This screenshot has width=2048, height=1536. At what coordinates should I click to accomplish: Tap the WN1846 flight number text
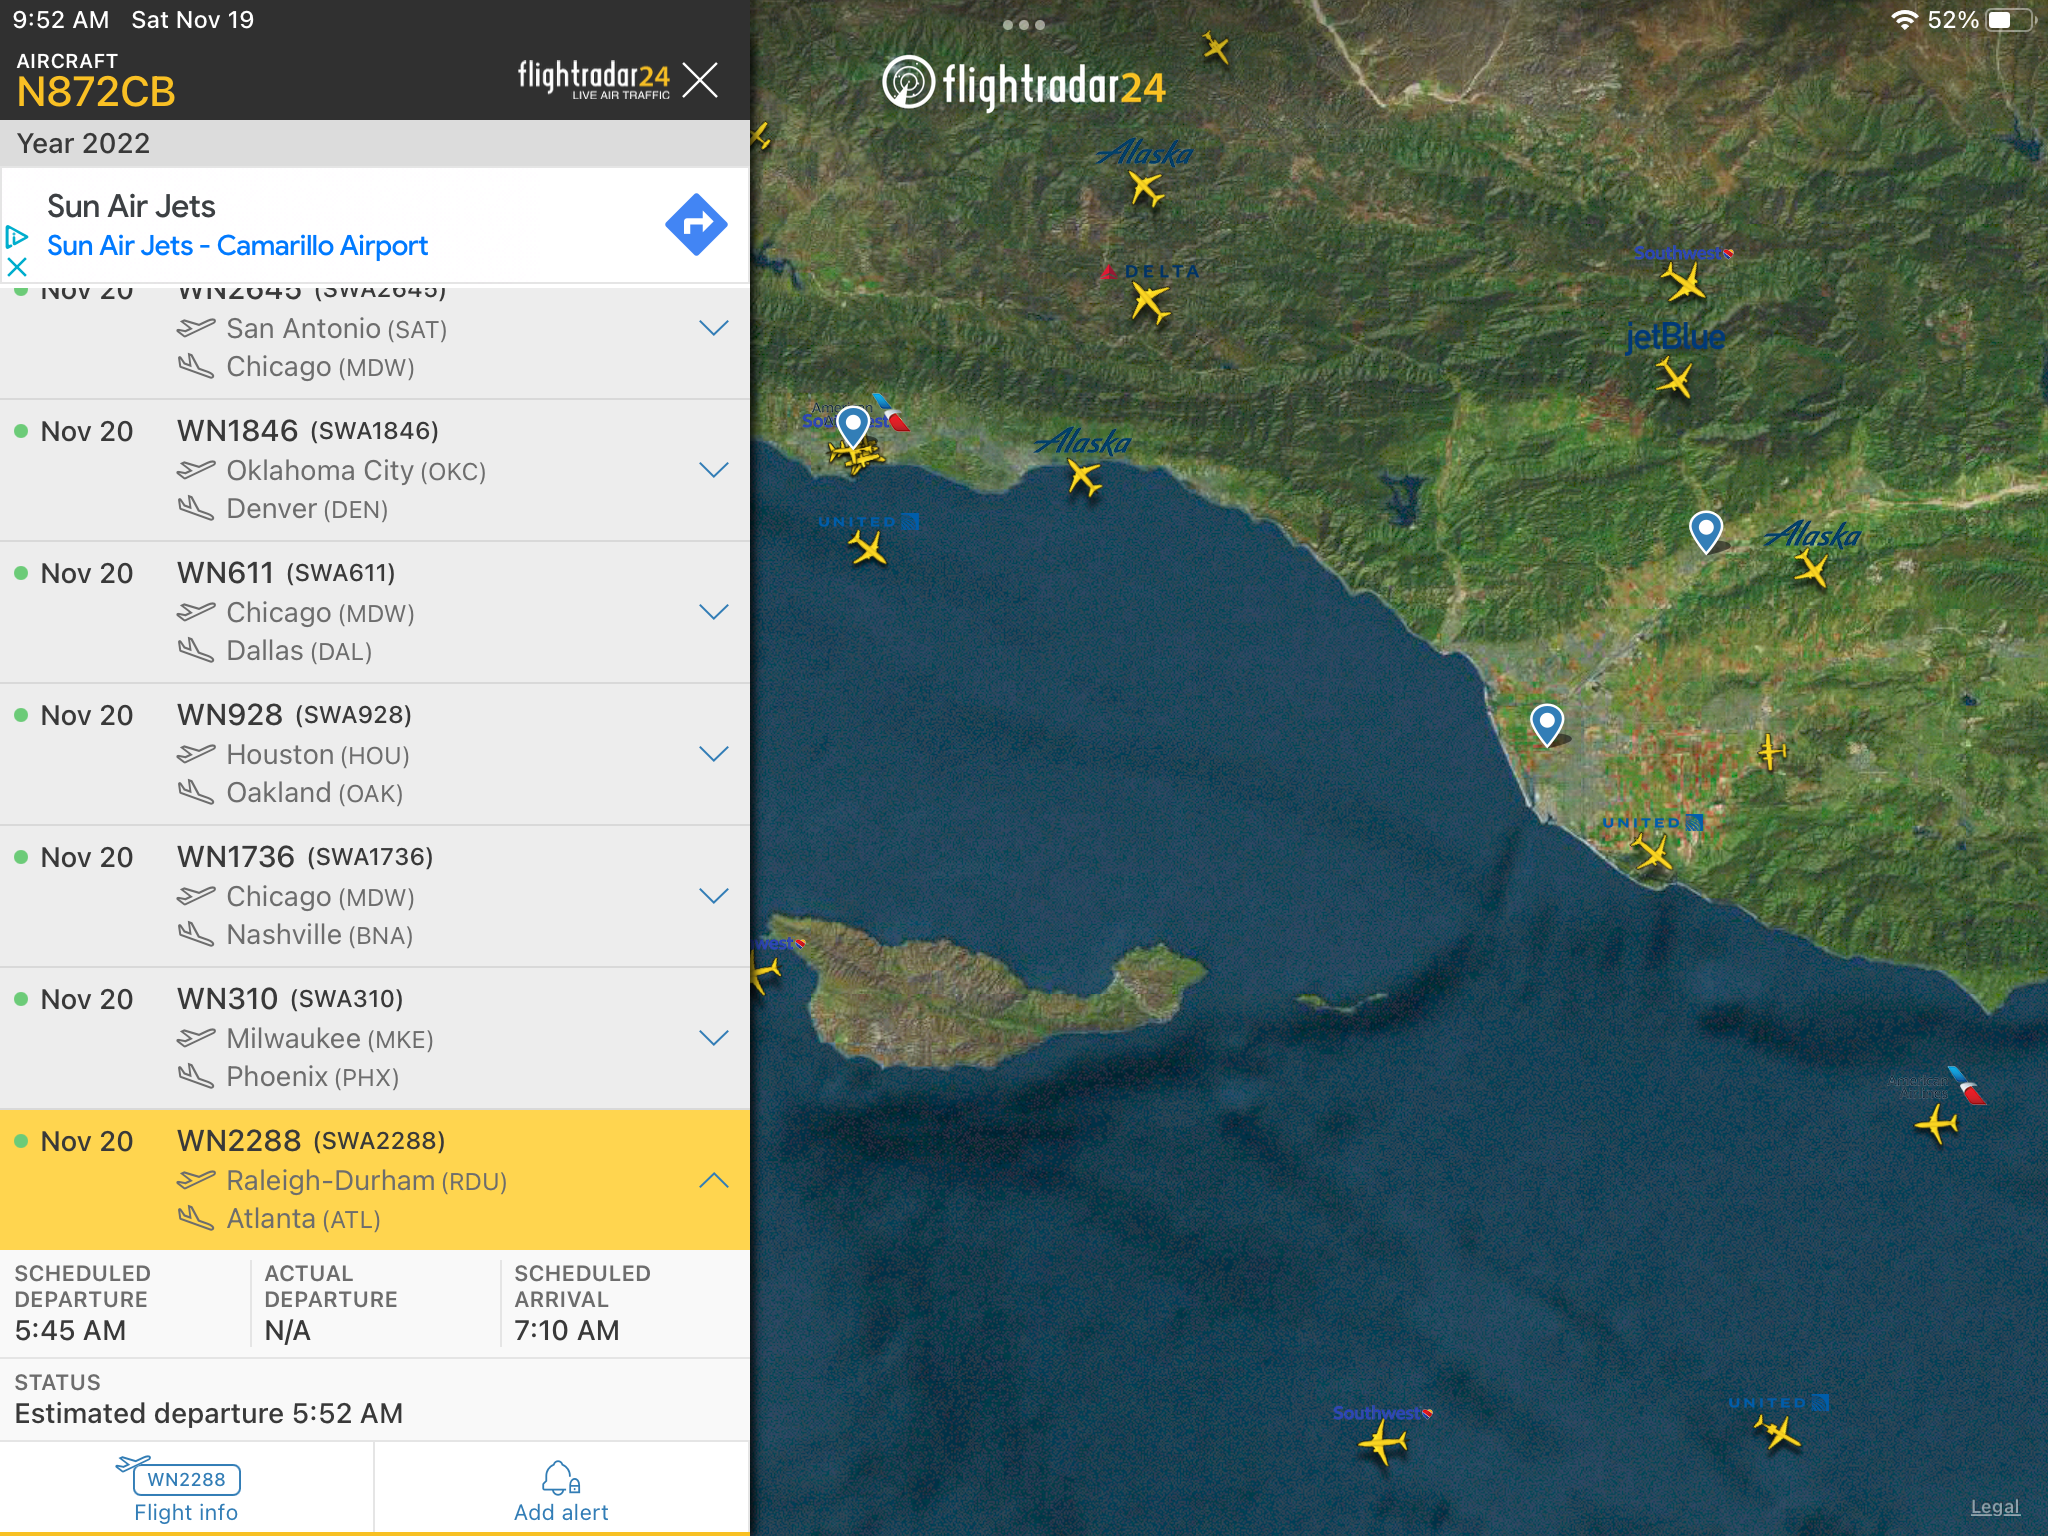click(x=238, y=431)
